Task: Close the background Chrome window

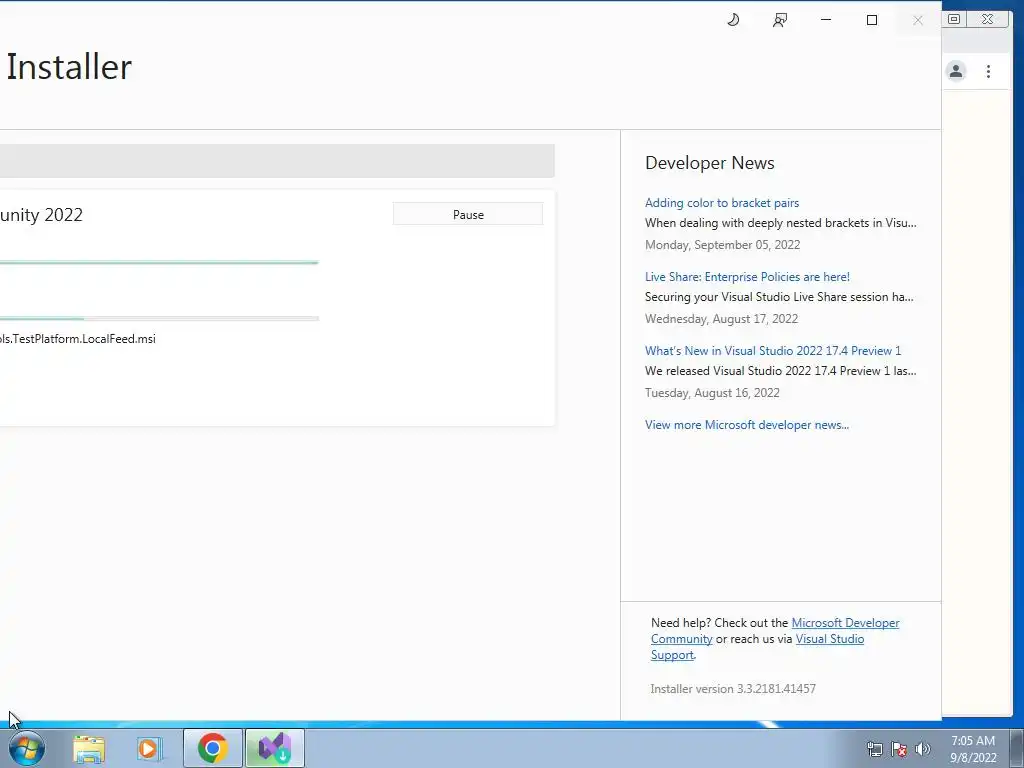Action: click(x=988, y=19)
